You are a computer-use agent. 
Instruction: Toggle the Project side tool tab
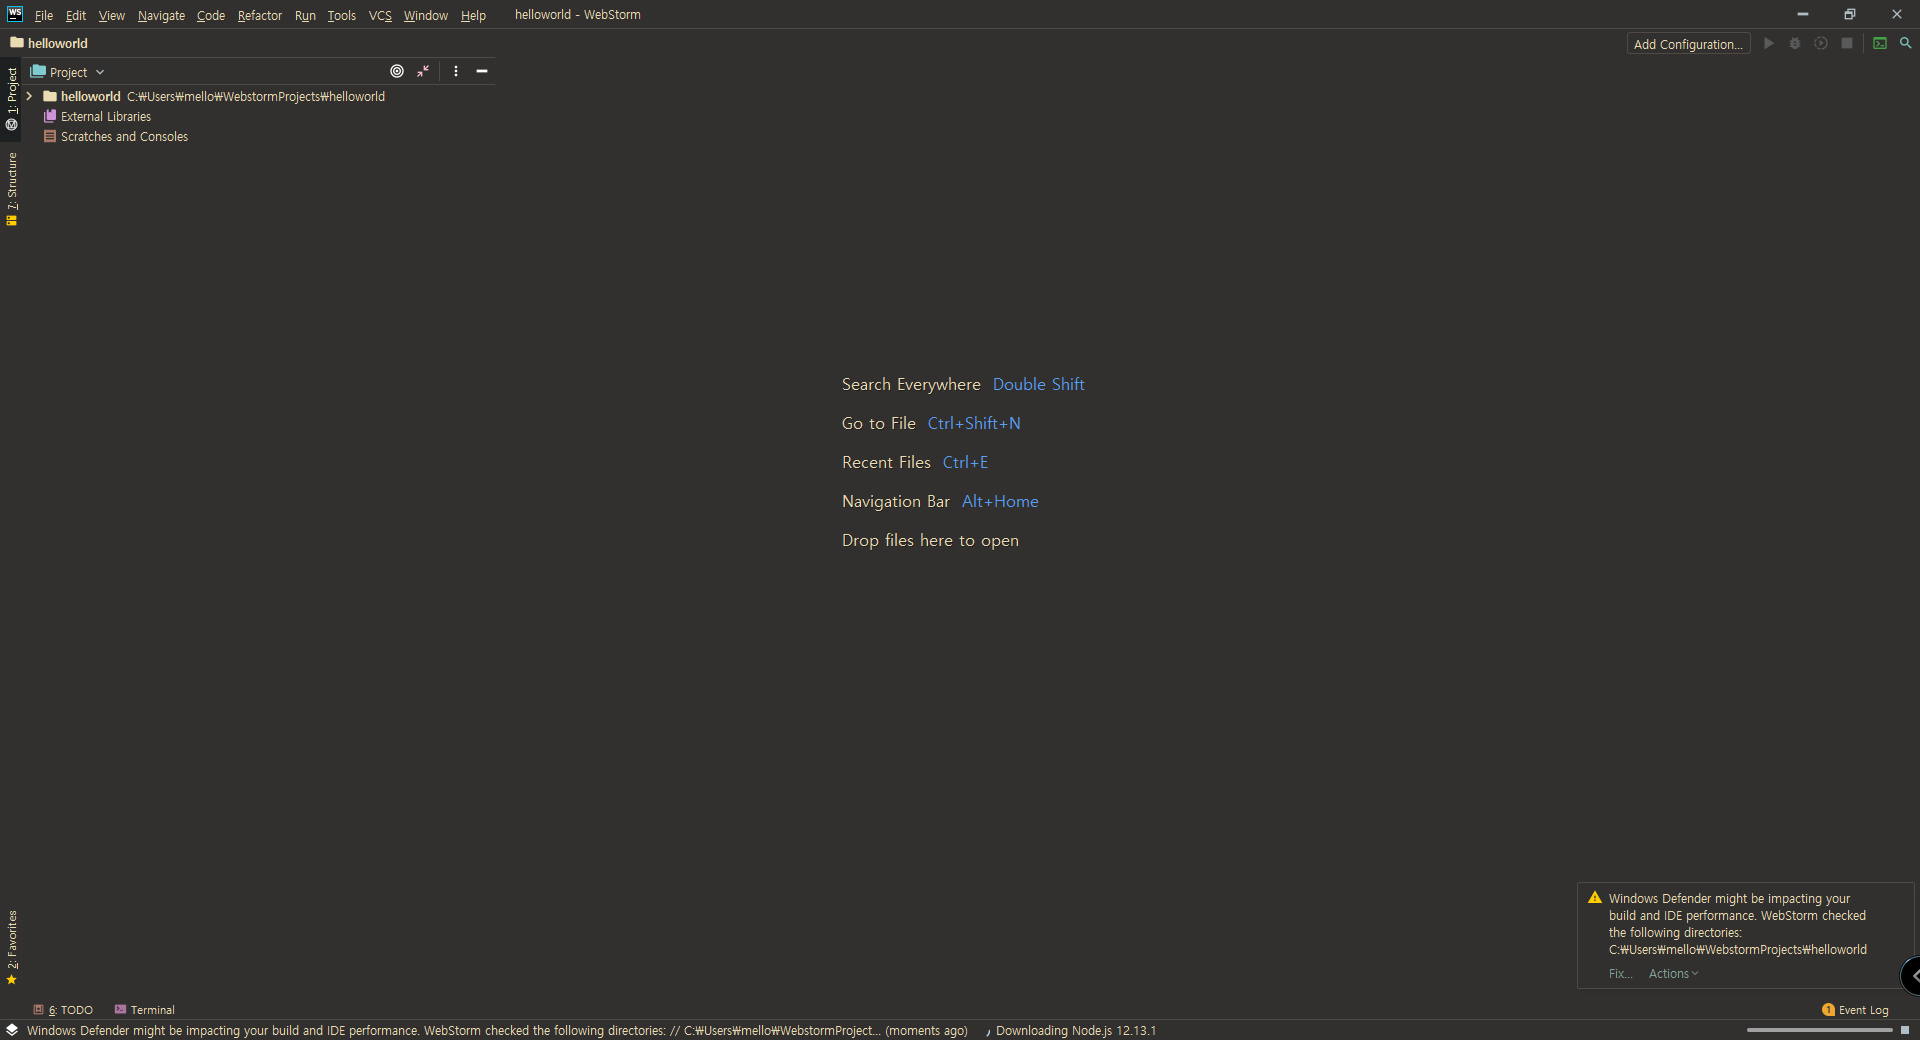pos(12,98)
